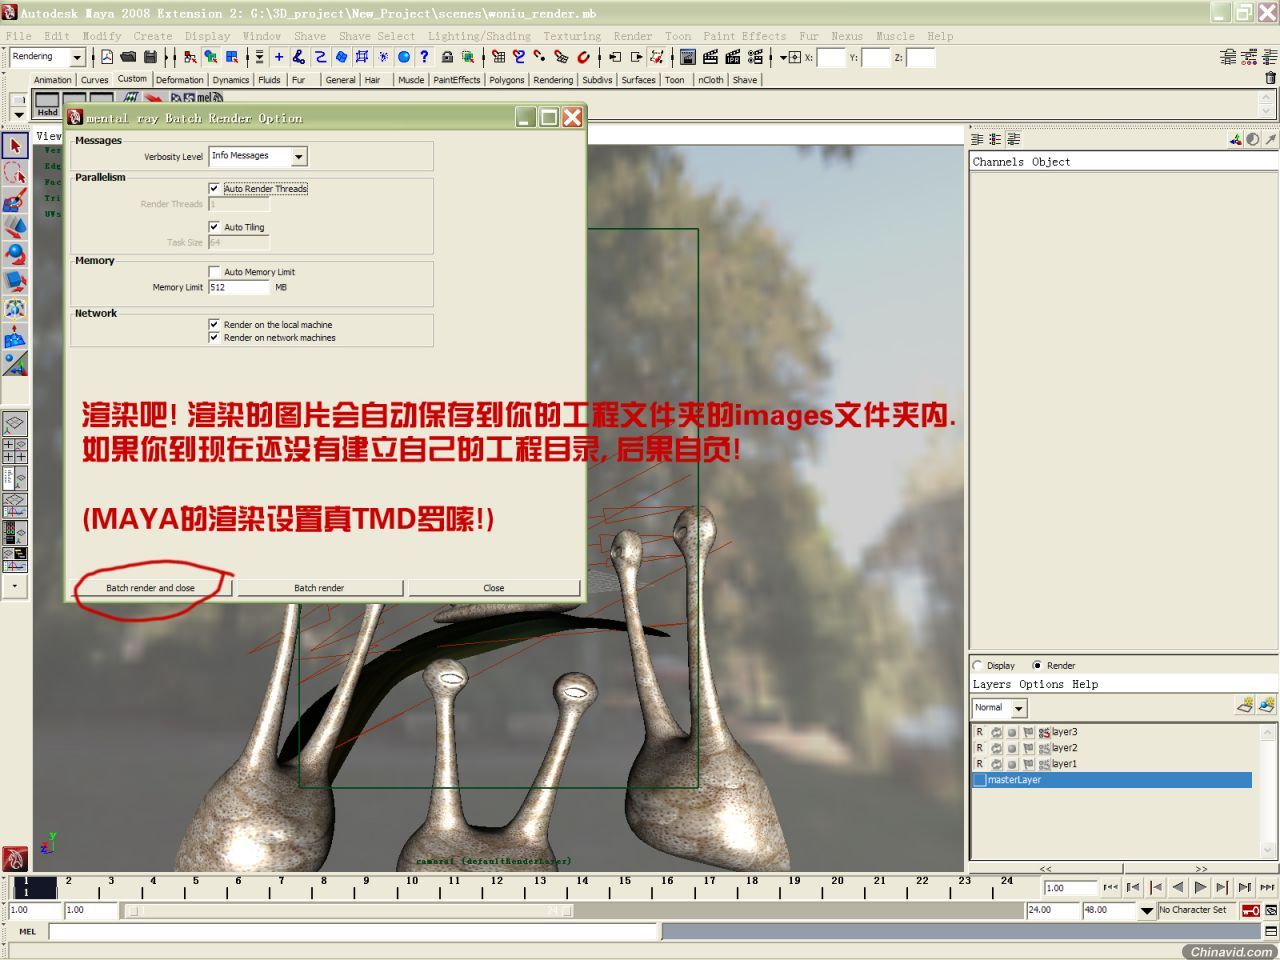Select the arrow Select tool
This screenshot has width=1280, height=960.
click(x=15, y=146)
